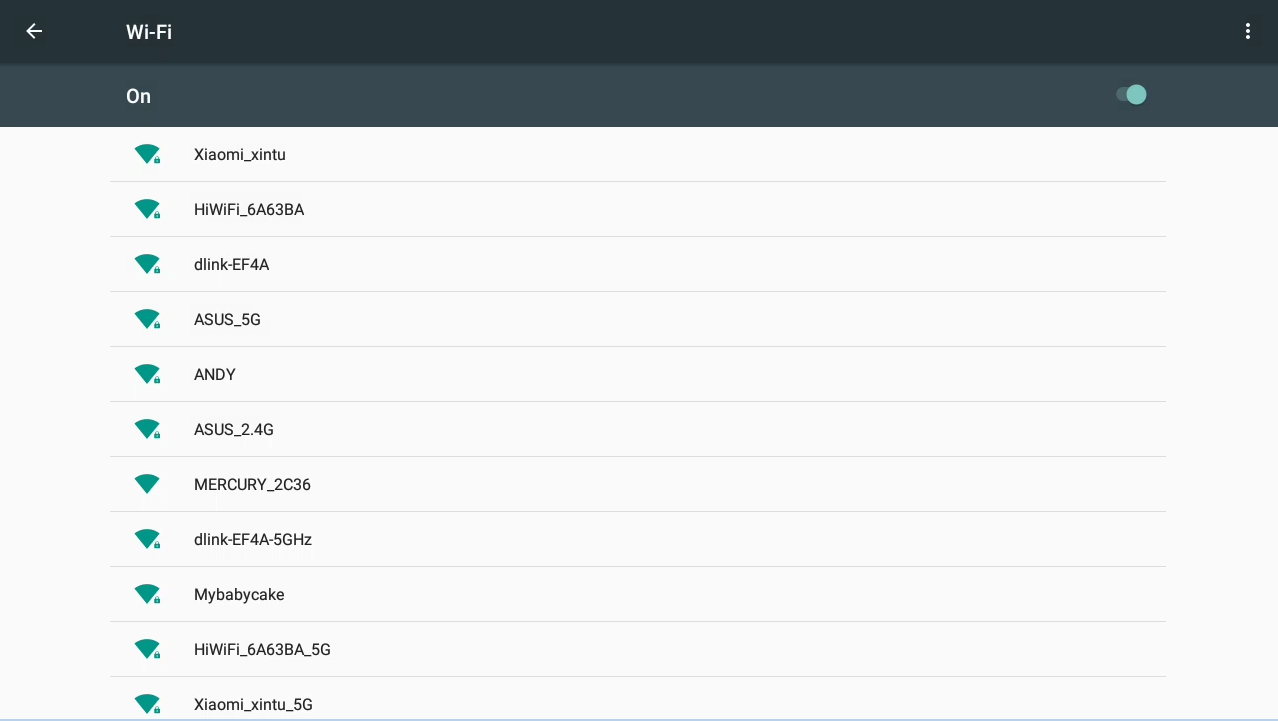Click the Xiaomi_xintu signal icon
This screenshot has height=721, width=1278.
point(147,154)
